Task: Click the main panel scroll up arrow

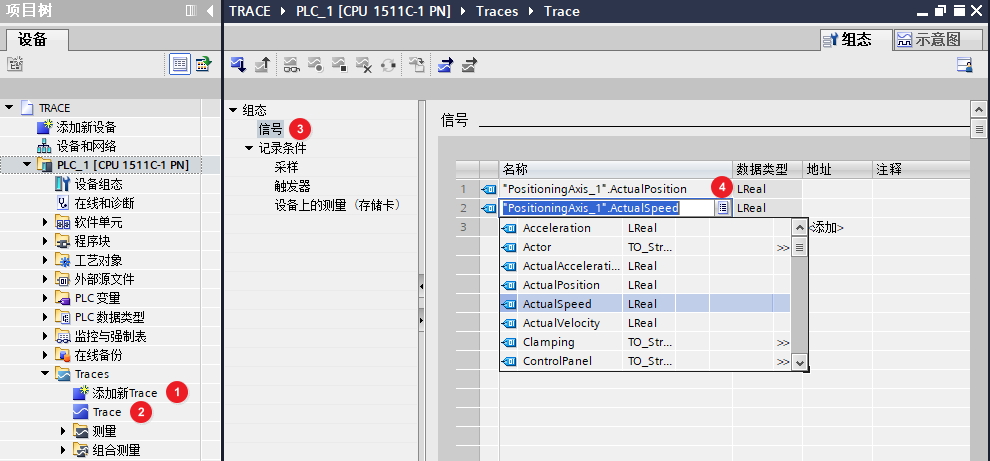Action: click(x=979, y=109)
